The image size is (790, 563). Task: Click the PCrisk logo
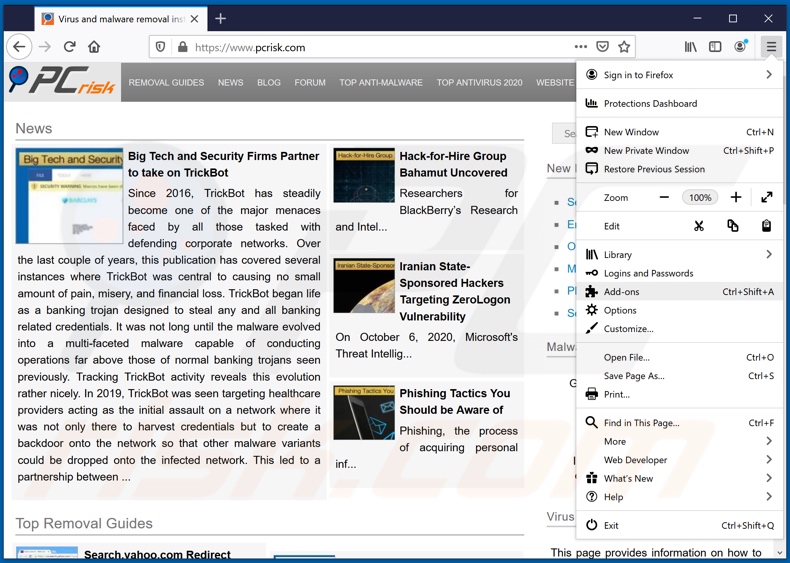coord(62,81)
